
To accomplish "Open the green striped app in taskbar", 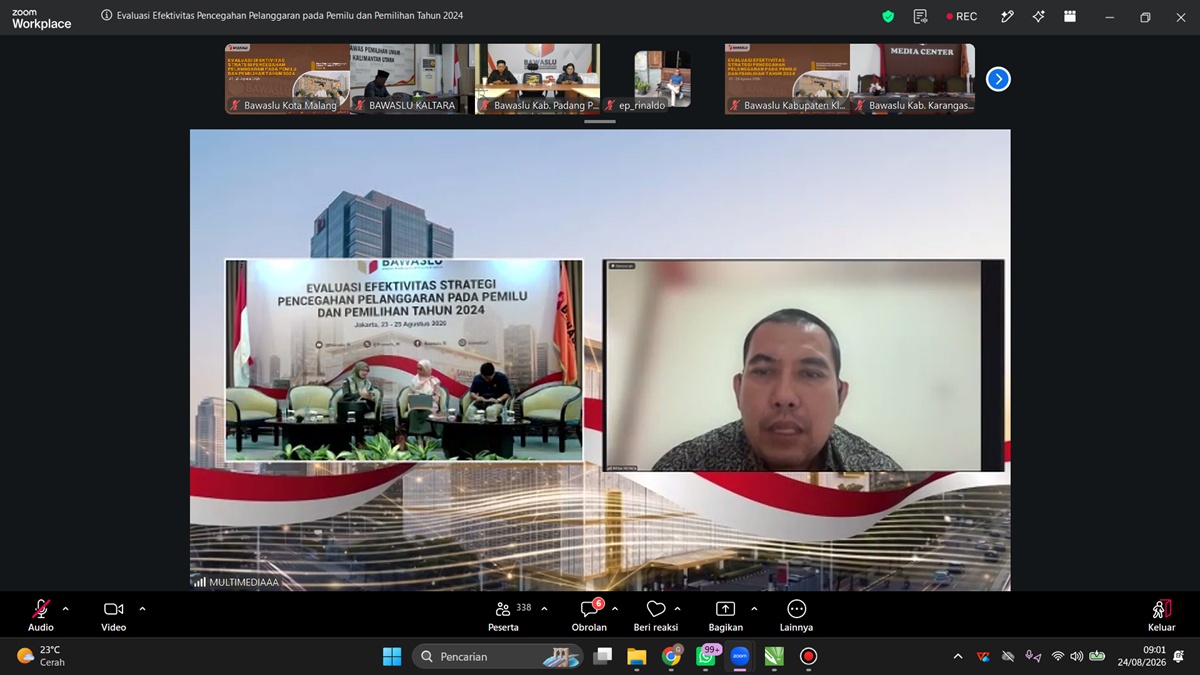I will [x=774, y=656].
